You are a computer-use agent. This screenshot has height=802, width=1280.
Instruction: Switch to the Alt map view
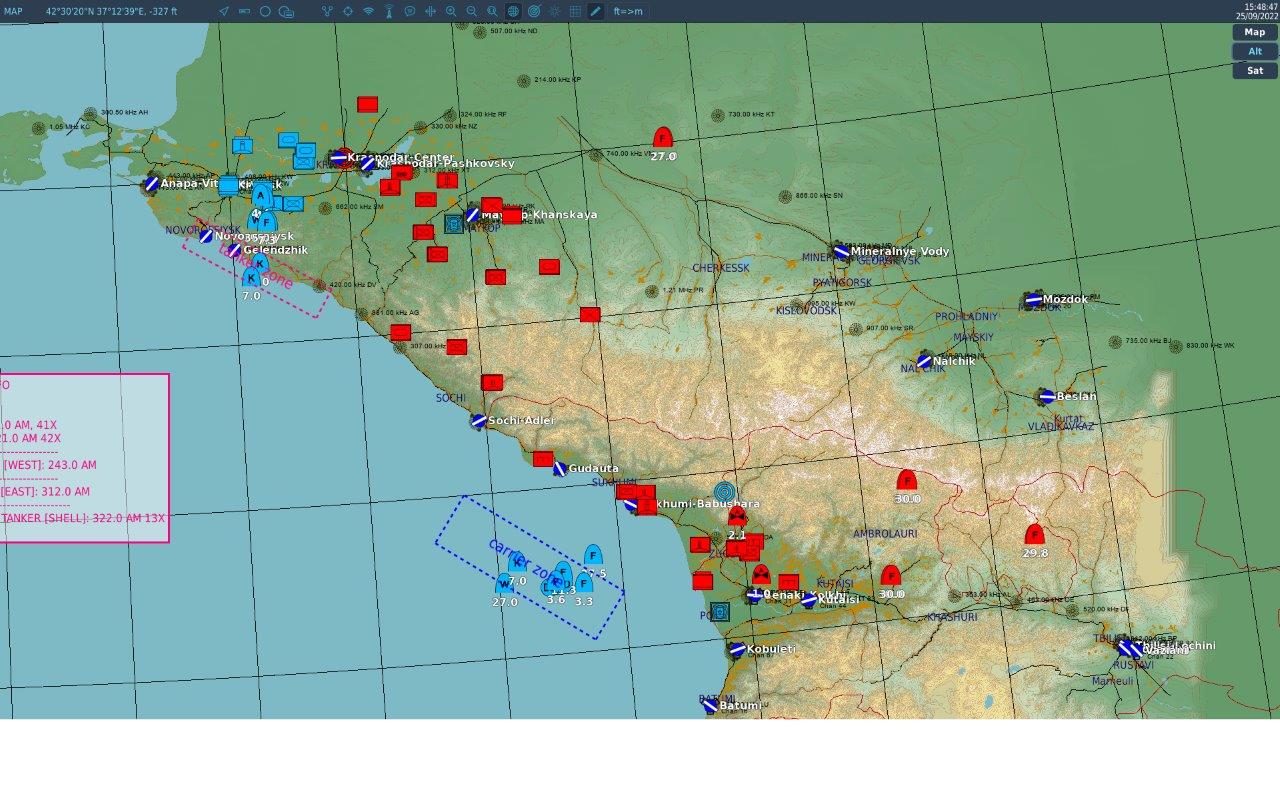click(x=1253, y=51)
